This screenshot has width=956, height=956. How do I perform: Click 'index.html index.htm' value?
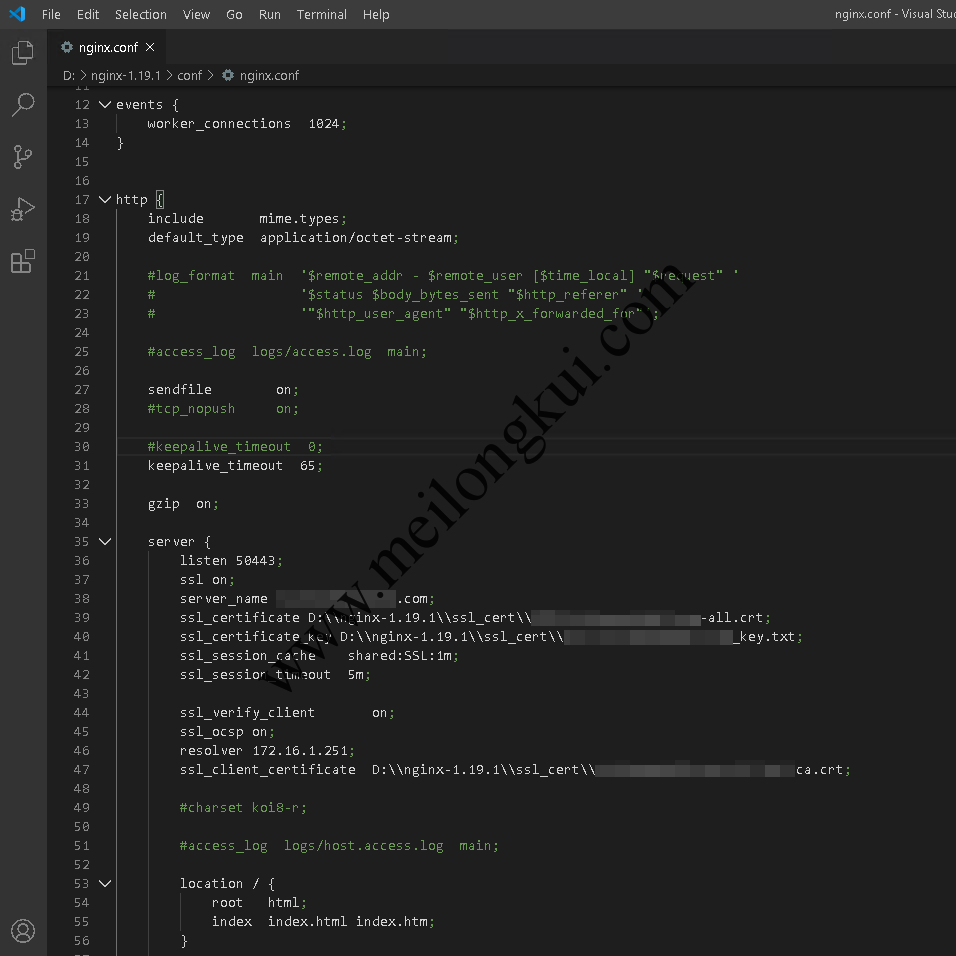pos(348,921)
